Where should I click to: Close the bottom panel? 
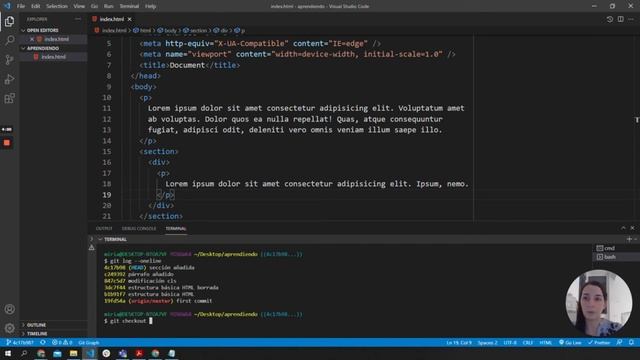click(632, 228)
